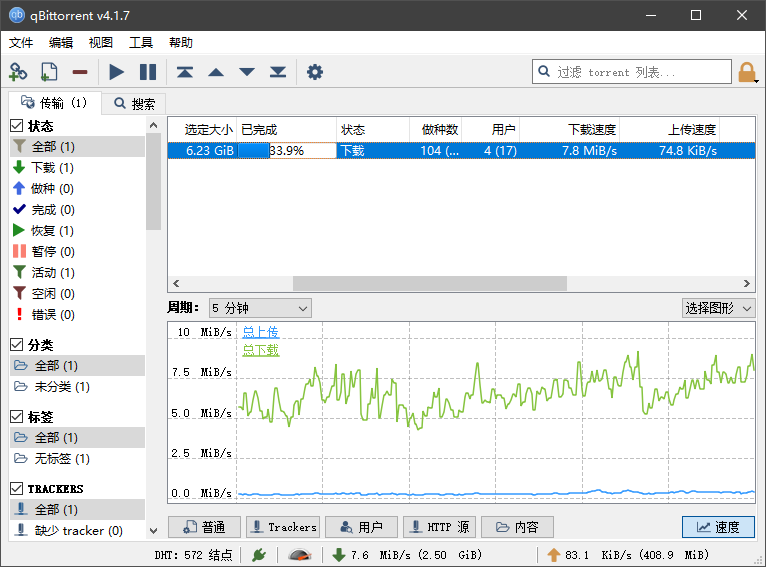Click the red delete torrent icon

pos(80,72)
